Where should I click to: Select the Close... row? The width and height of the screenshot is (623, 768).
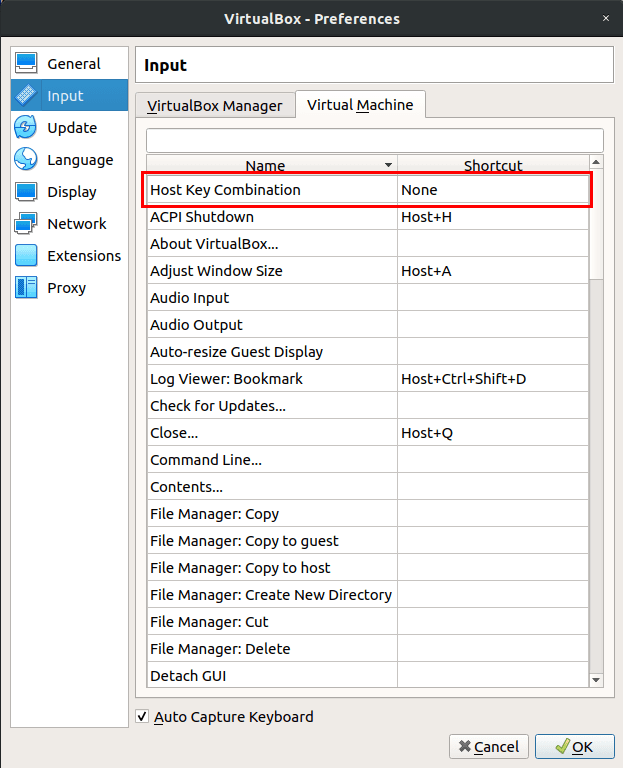click(x=368, y=432)
